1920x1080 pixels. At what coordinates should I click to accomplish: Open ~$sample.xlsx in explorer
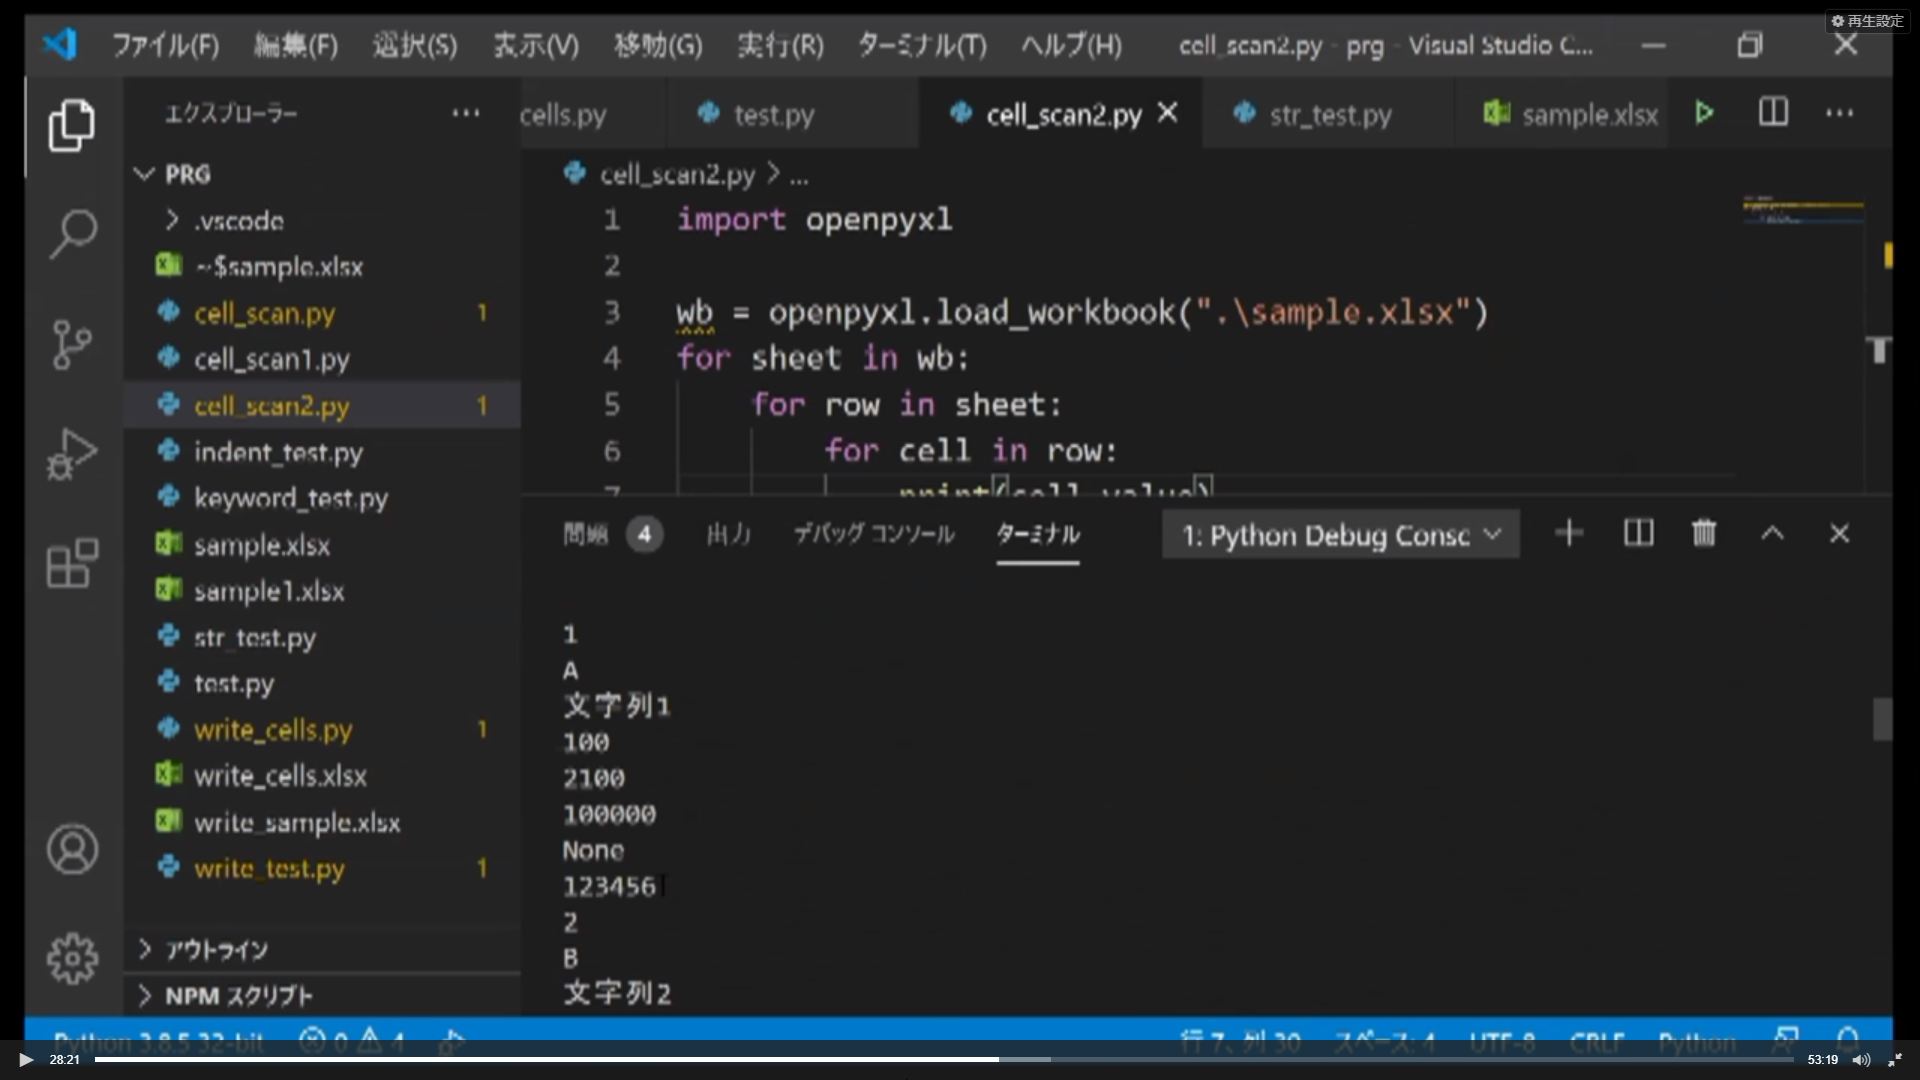[x=322, y=266]
